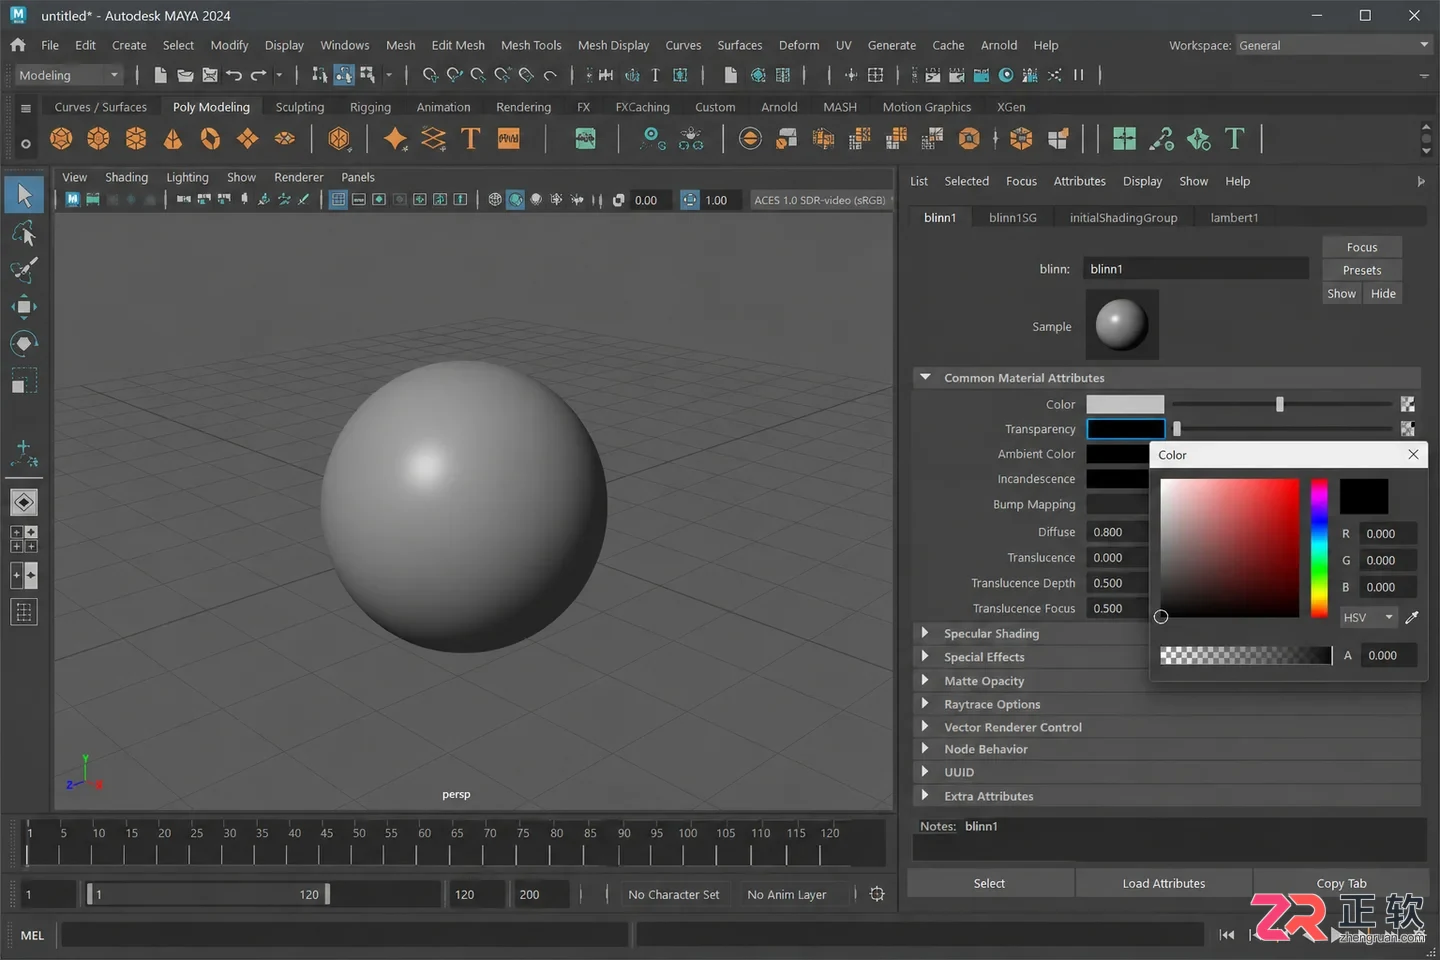Image resolution: width=1440 pixels, height=960 pixels.
Task: Switch to the Sculpting shelf tab
Action: 300,107
